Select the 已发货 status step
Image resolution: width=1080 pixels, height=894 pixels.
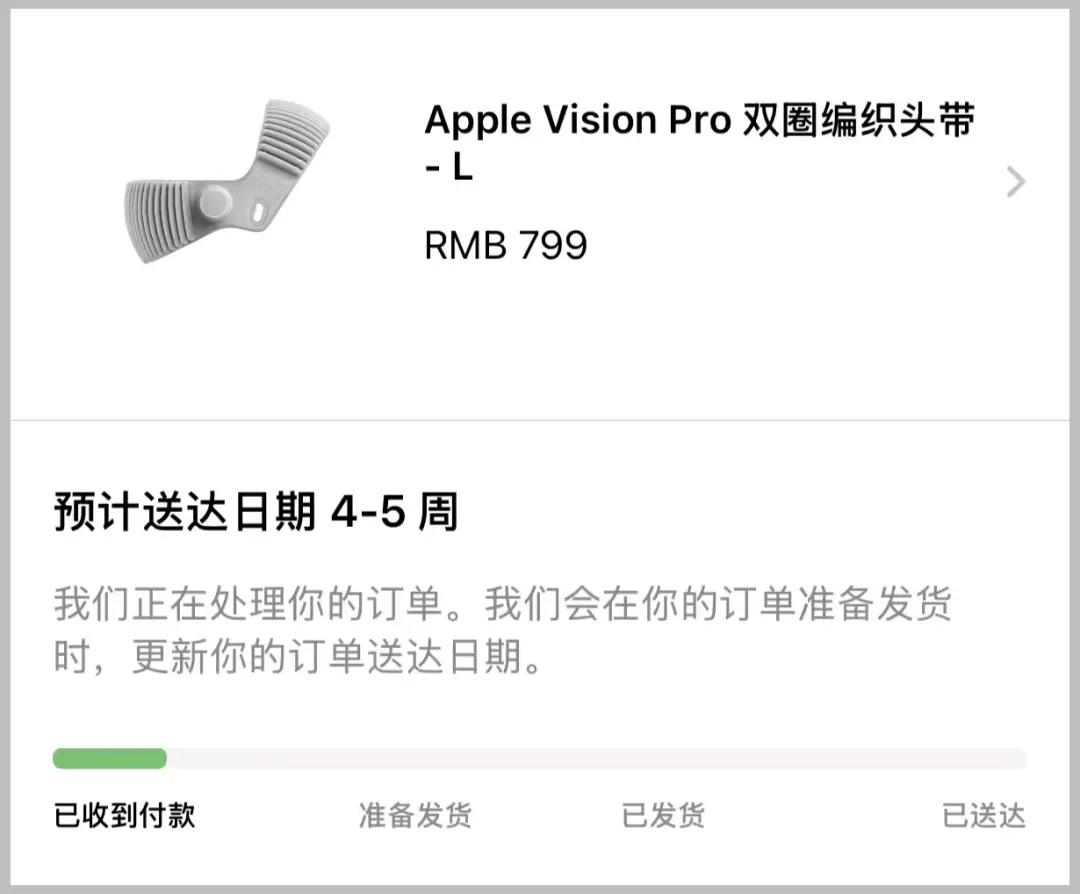[663, 815]
